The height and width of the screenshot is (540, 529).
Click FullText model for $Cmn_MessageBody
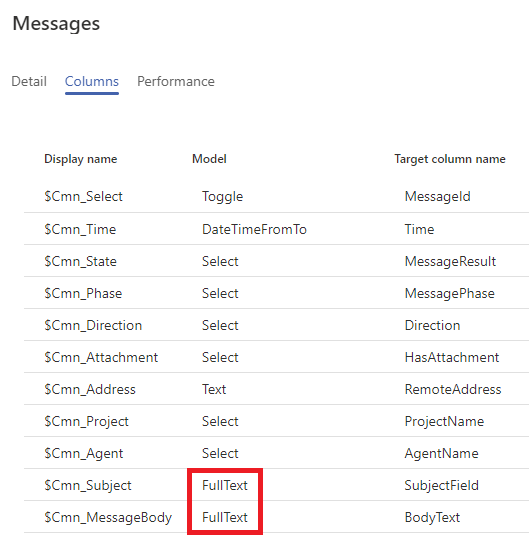point(225,517)
